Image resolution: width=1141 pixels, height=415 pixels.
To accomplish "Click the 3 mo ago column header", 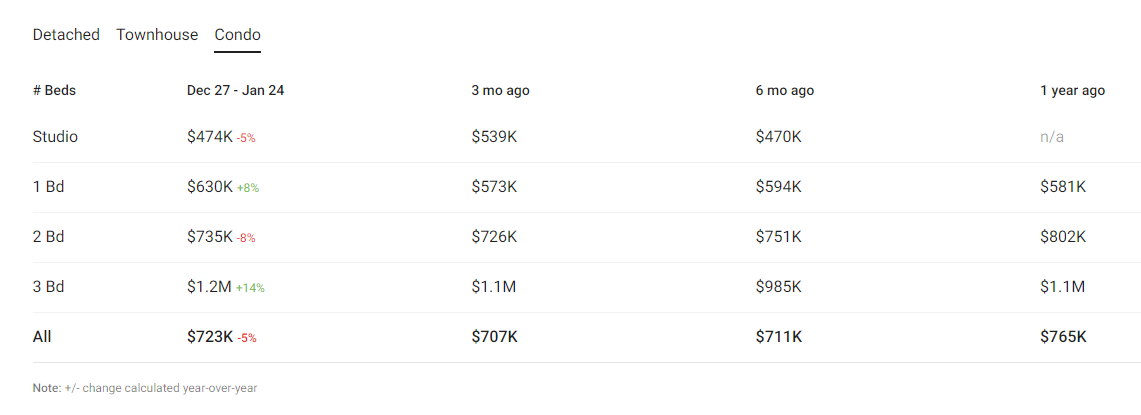I will [x=500, y=91].
